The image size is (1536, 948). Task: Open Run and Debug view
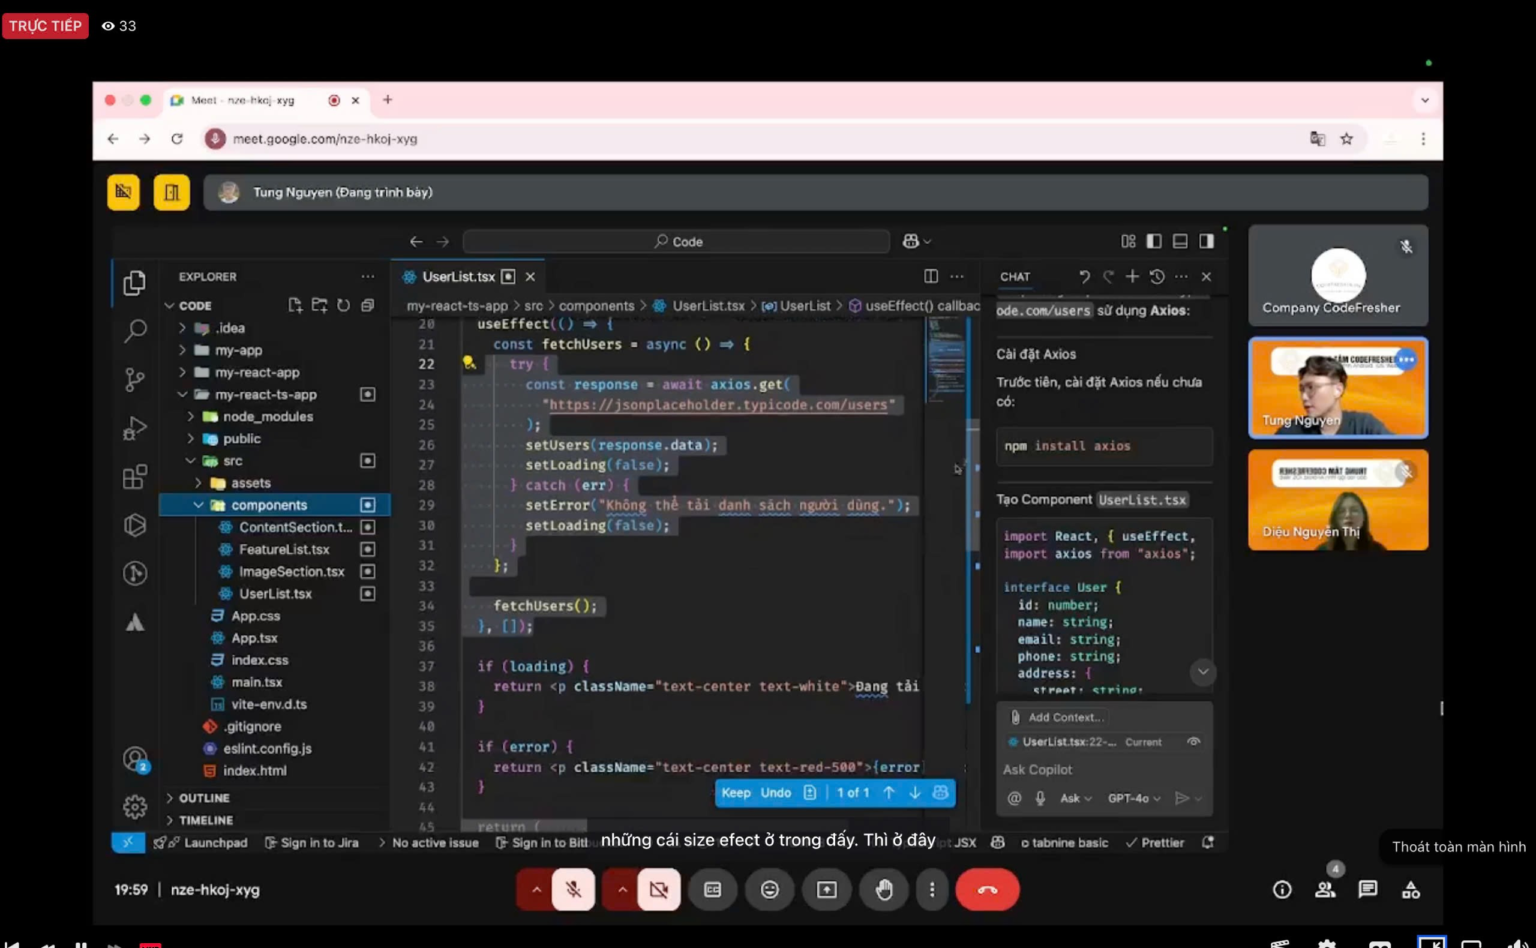point(135,428)
